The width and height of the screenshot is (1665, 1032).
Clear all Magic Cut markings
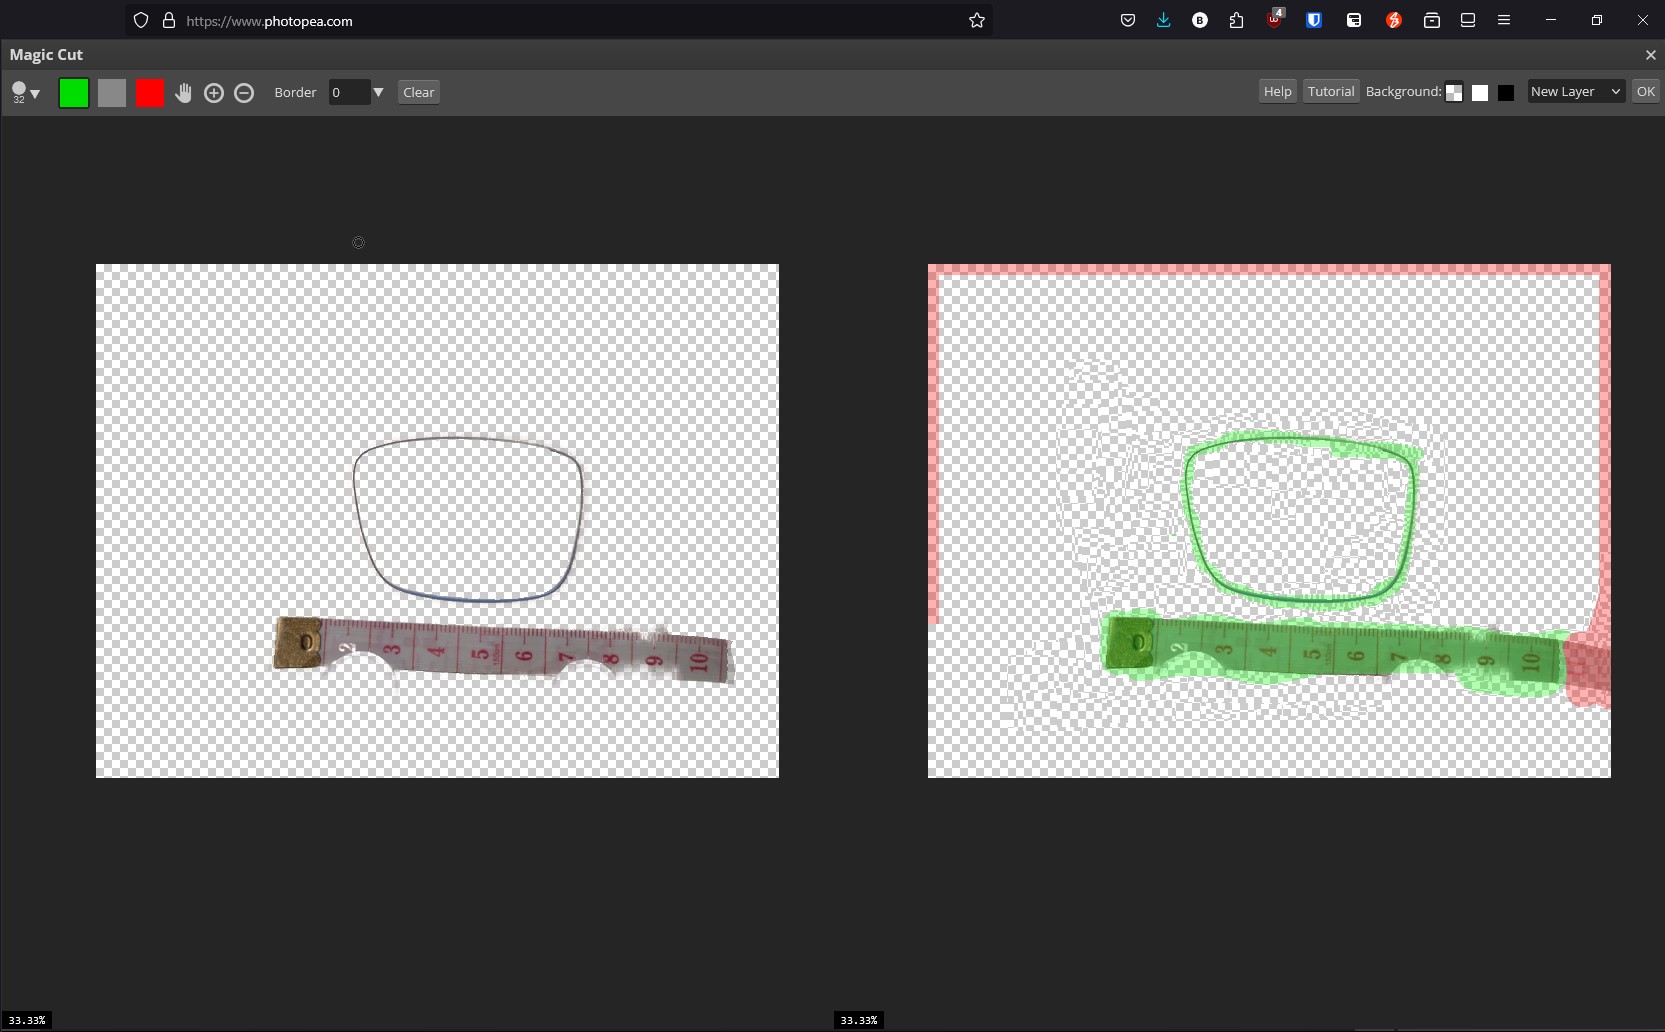[x=419, y=92]
